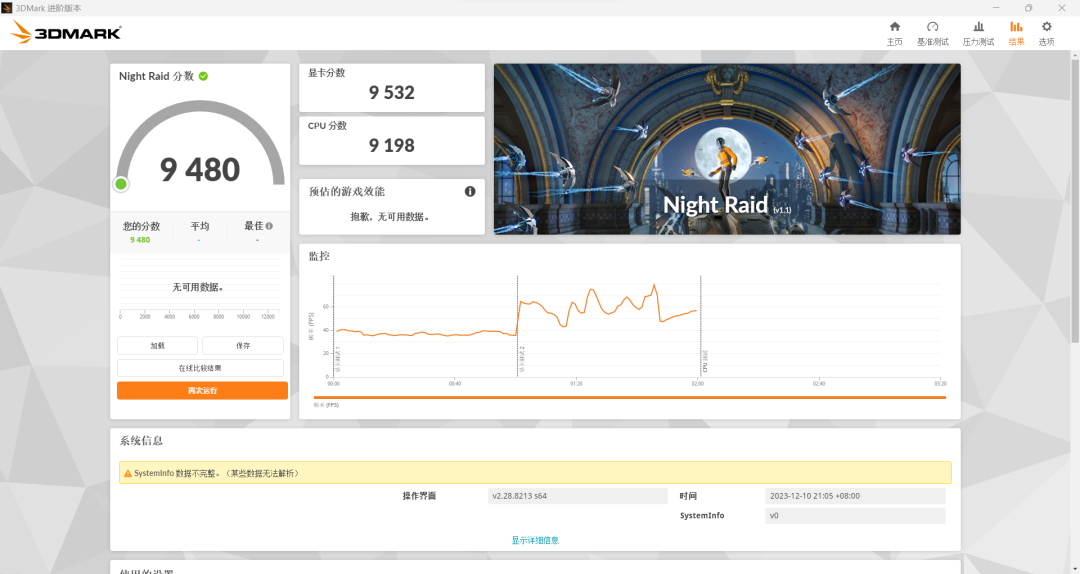Screen dimensions: 1080x574
Task: Click the 时间 field 2023-12-10 21:05
Action: 855,495
